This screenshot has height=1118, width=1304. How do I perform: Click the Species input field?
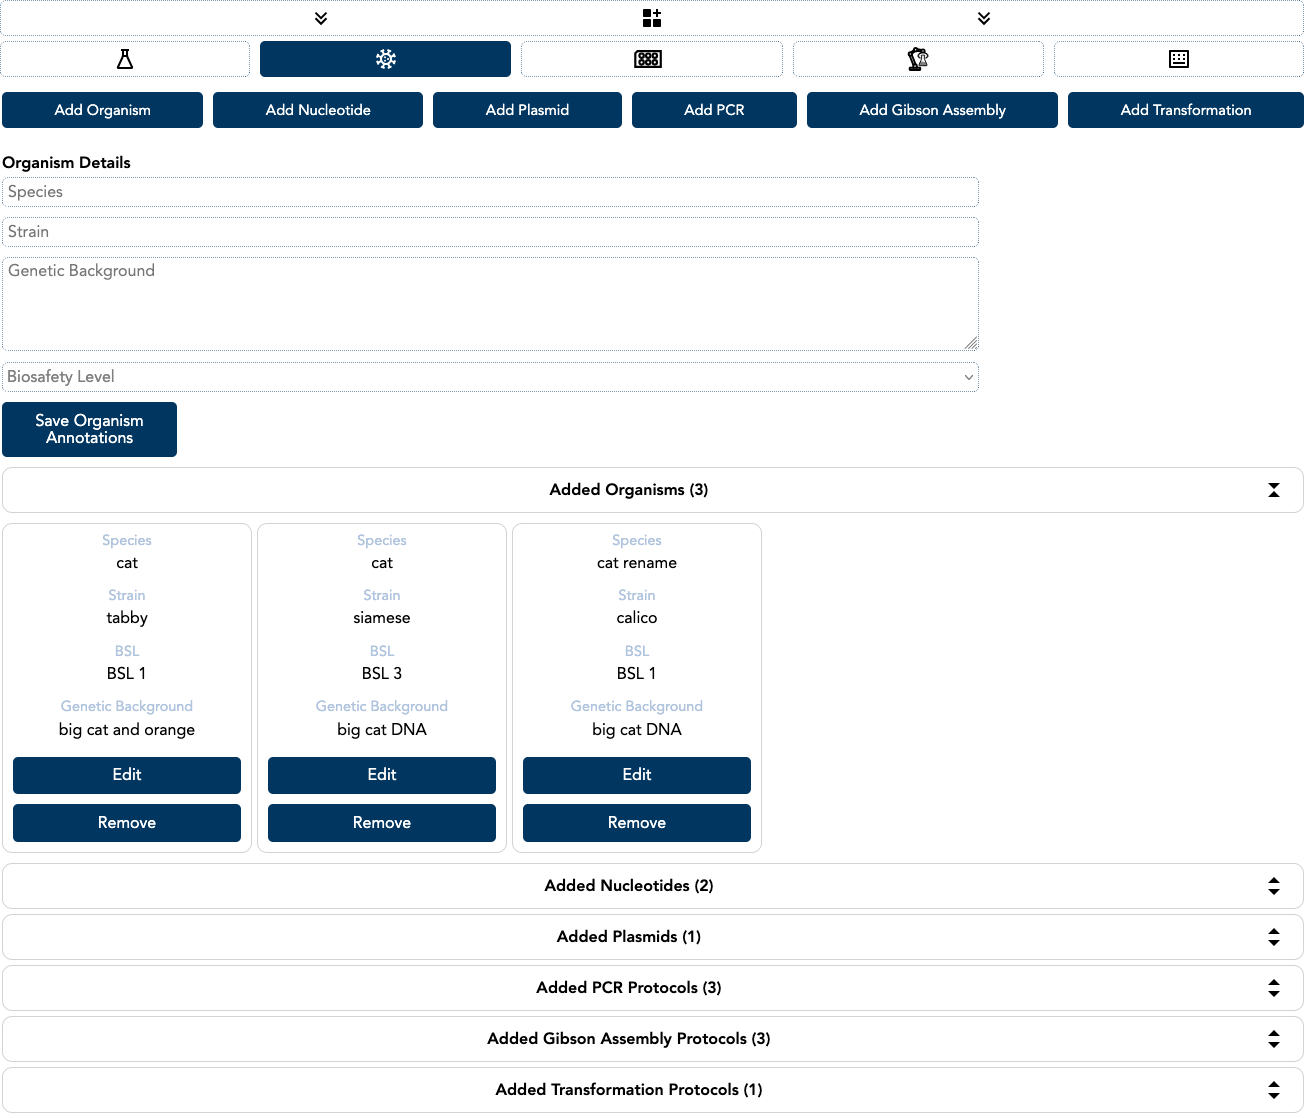490,192
